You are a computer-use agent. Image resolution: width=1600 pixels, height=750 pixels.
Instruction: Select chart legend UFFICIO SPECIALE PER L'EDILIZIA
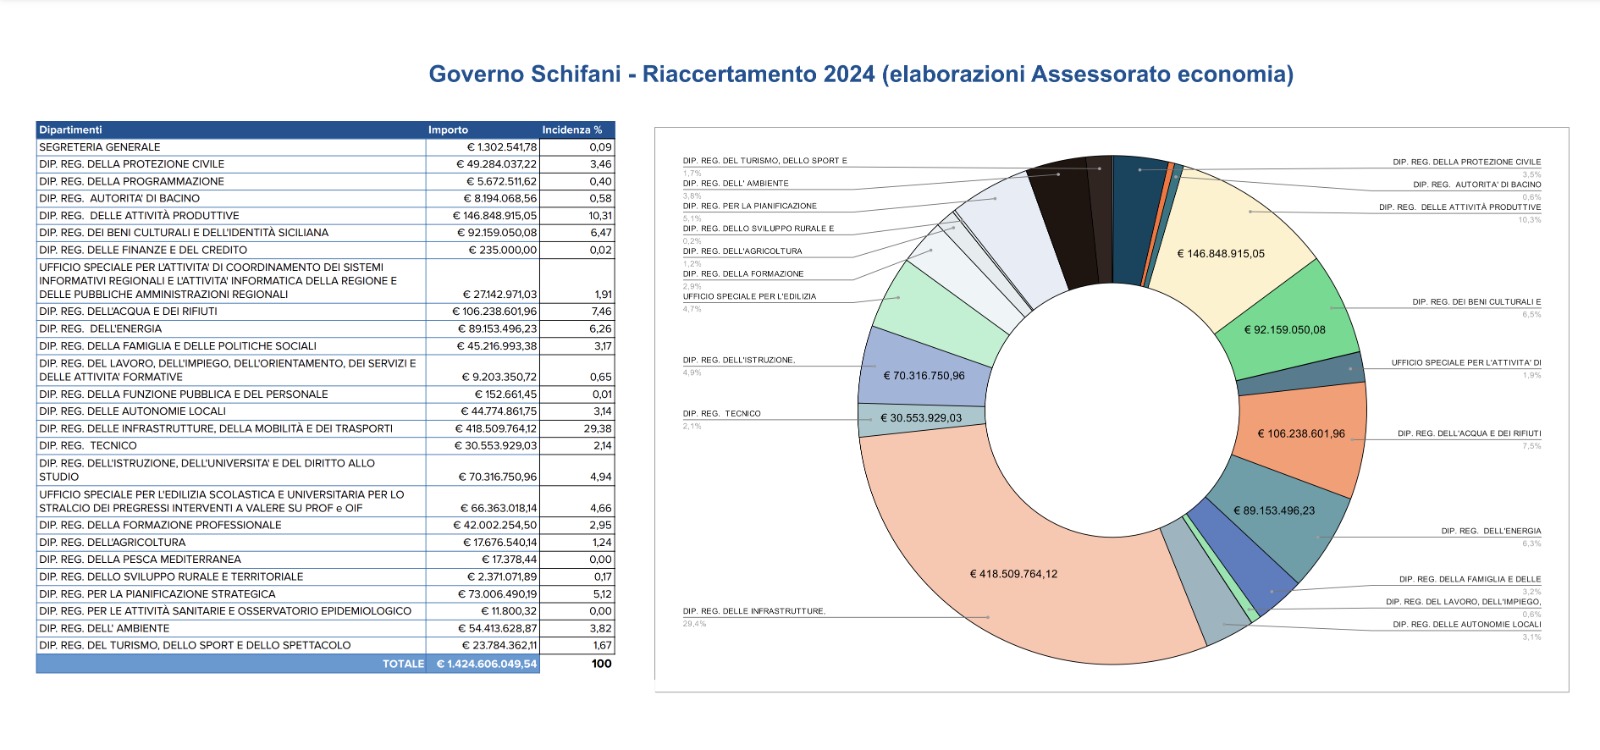tap(749, 297)
